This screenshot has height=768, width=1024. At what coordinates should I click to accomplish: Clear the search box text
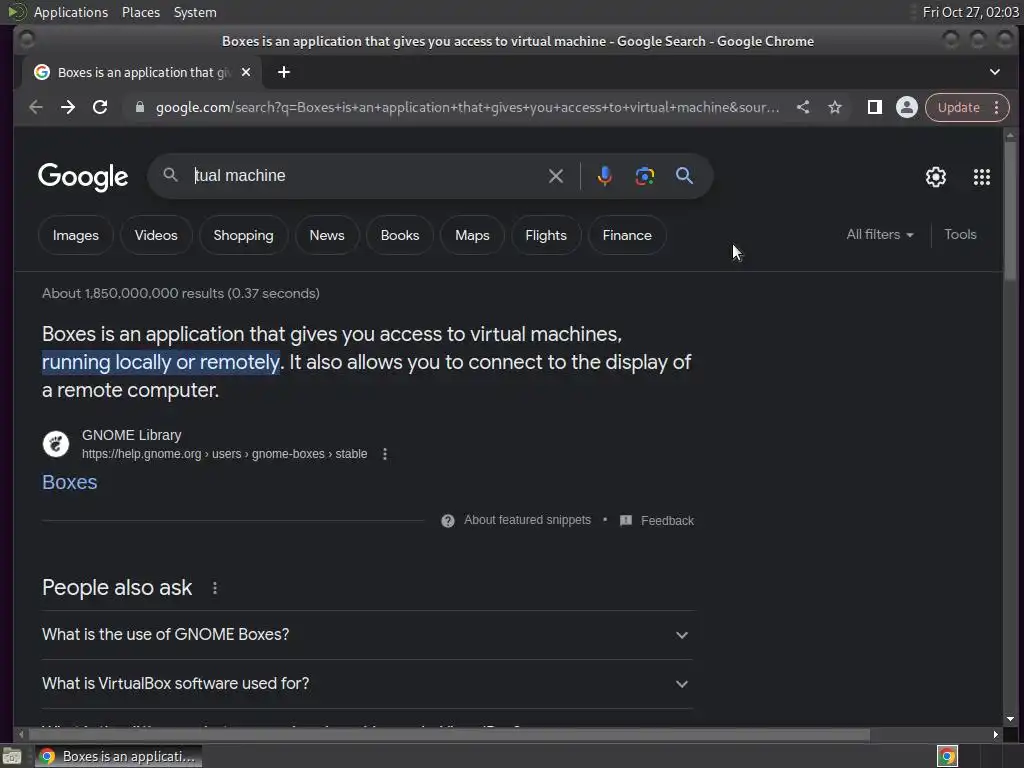pyautogui.click(x=556, y=176)
